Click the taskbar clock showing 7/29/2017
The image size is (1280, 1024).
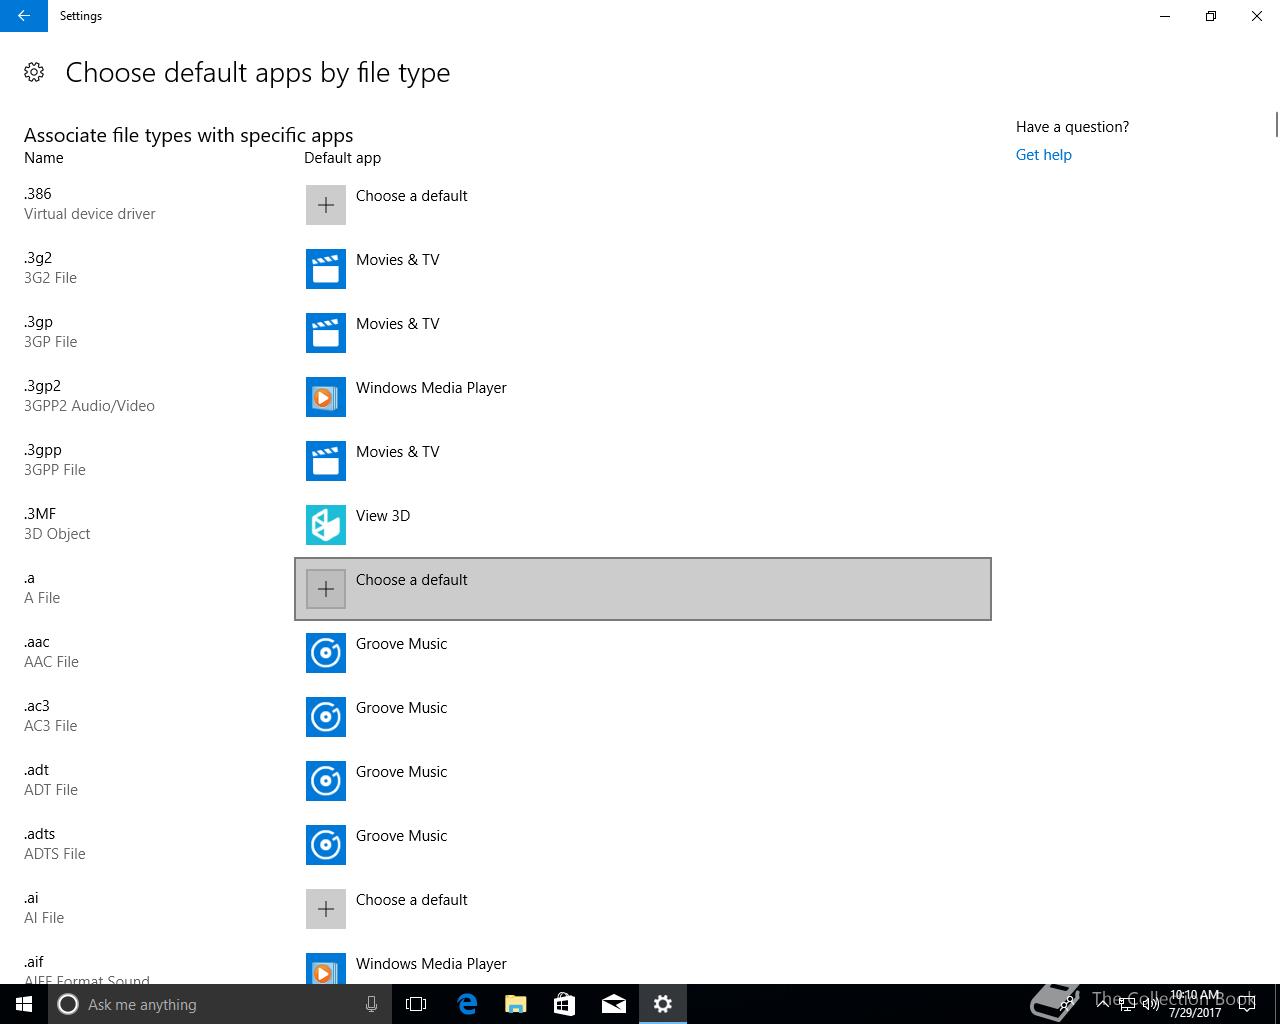pyautogui.click(x=1195, y=1004)
